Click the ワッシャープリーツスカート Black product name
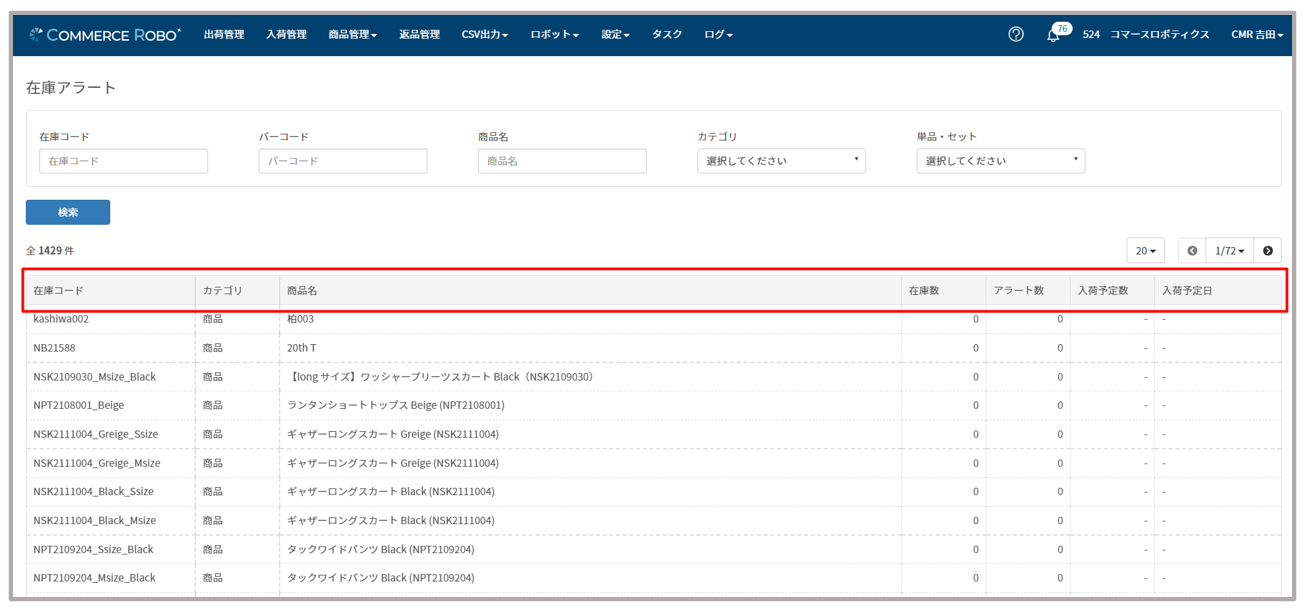This screenshot has height=610, width=1305. pos(441,377)
